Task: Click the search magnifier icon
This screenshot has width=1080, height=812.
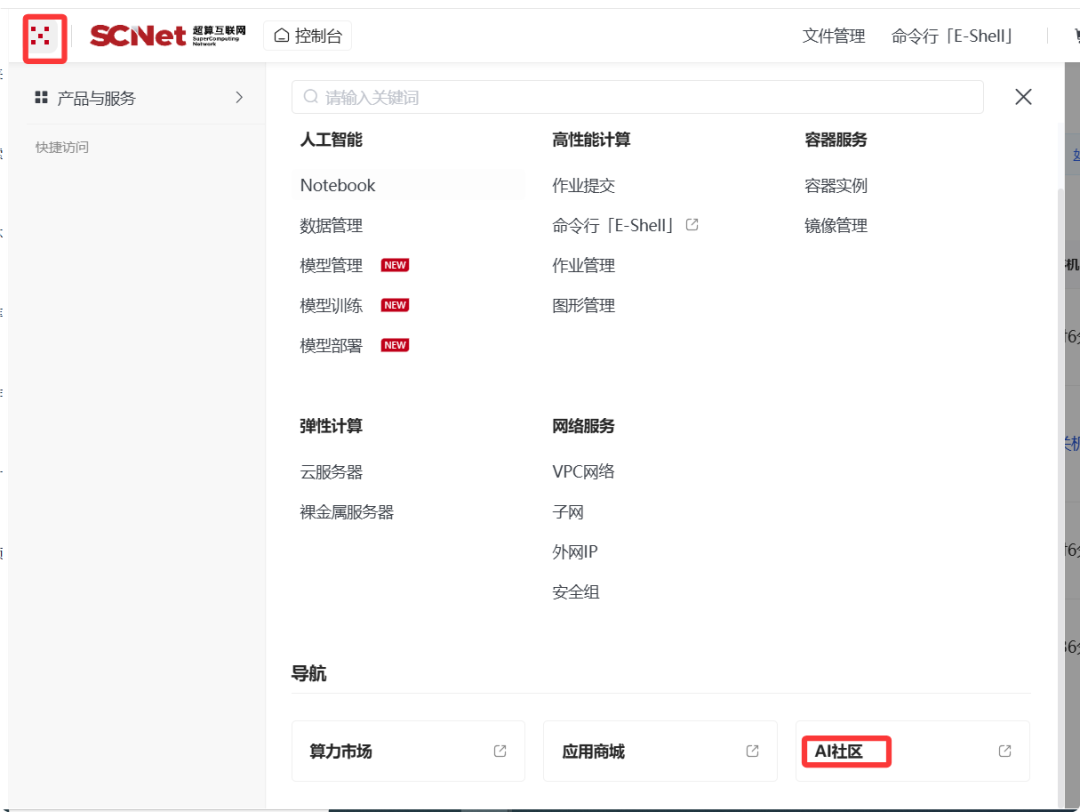Action: pos(311,96)
